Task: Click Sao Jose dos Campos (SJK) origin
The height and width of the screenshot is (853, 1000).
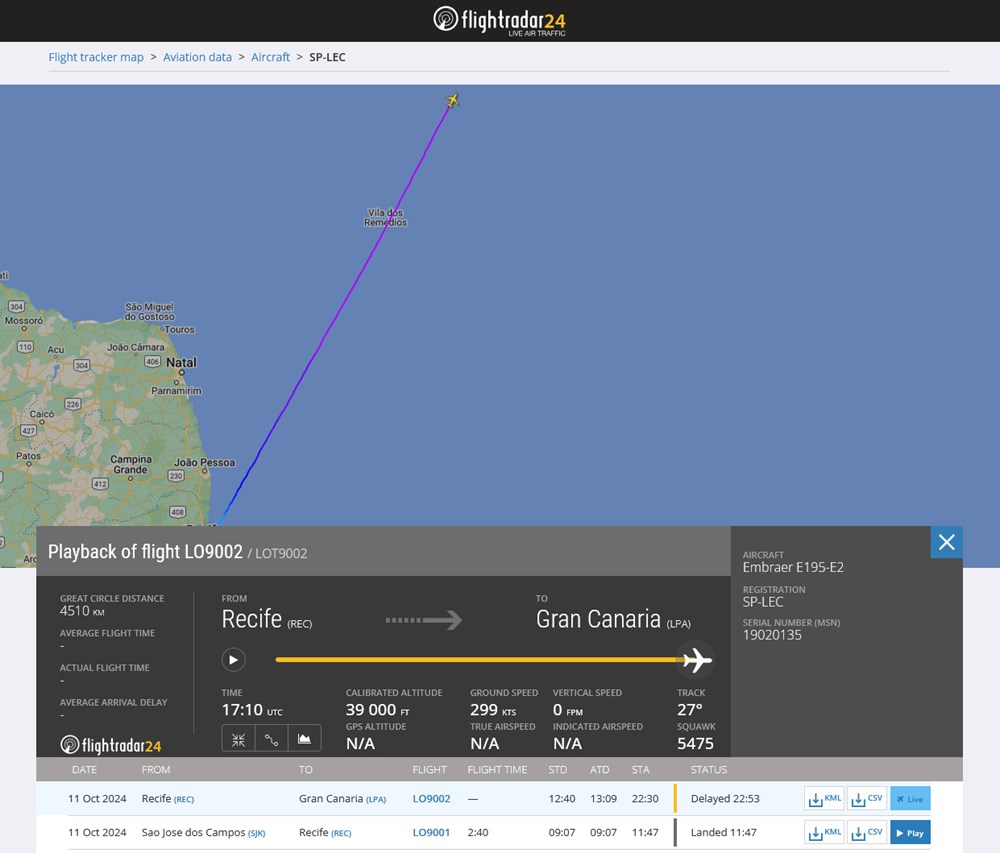Action: tap(203, 832)
